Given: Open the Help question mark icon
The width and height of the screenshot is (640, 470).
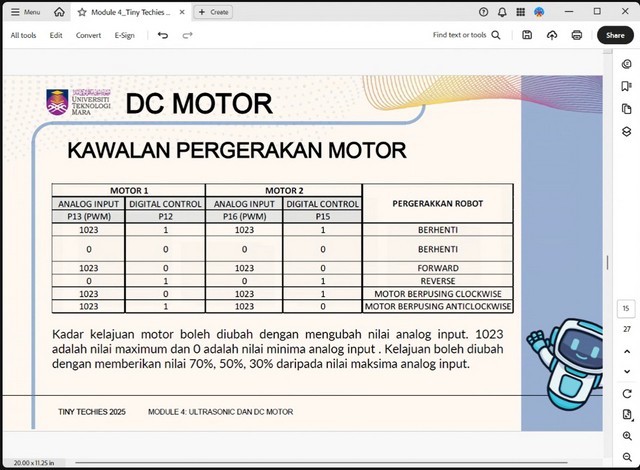Looking at the screenshot, I should coord(484,12).
